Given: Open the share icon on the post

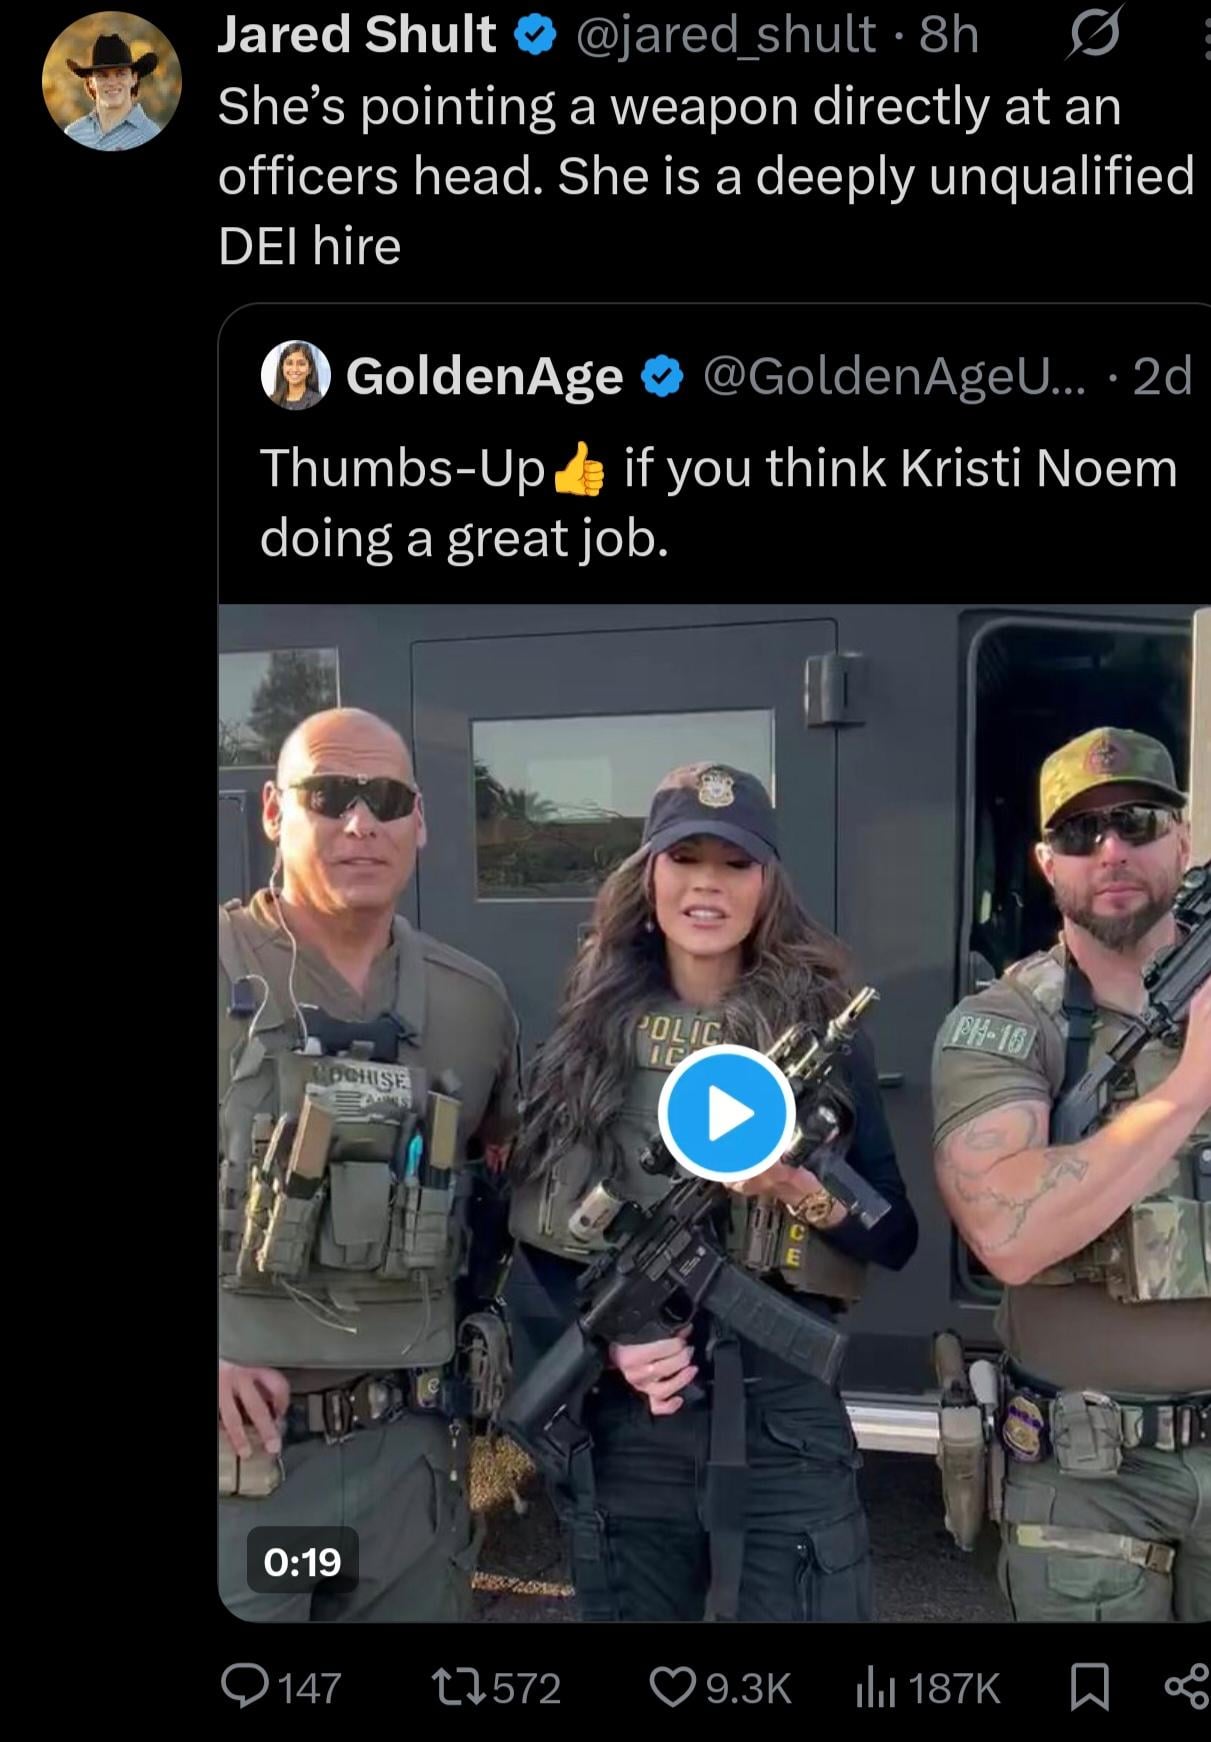Looking at the screenshot, I should (1188, 1688).
